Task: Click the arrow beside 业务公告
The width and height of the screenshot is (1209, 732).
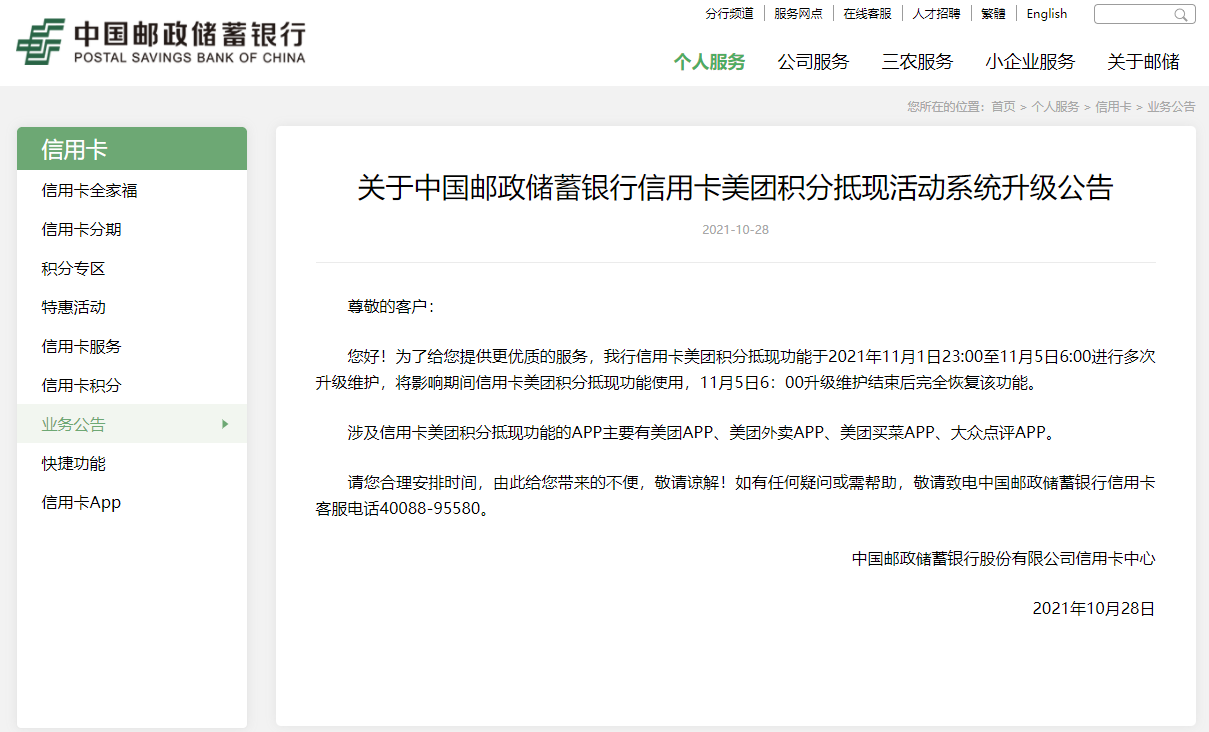Action: tap(225, 424)
